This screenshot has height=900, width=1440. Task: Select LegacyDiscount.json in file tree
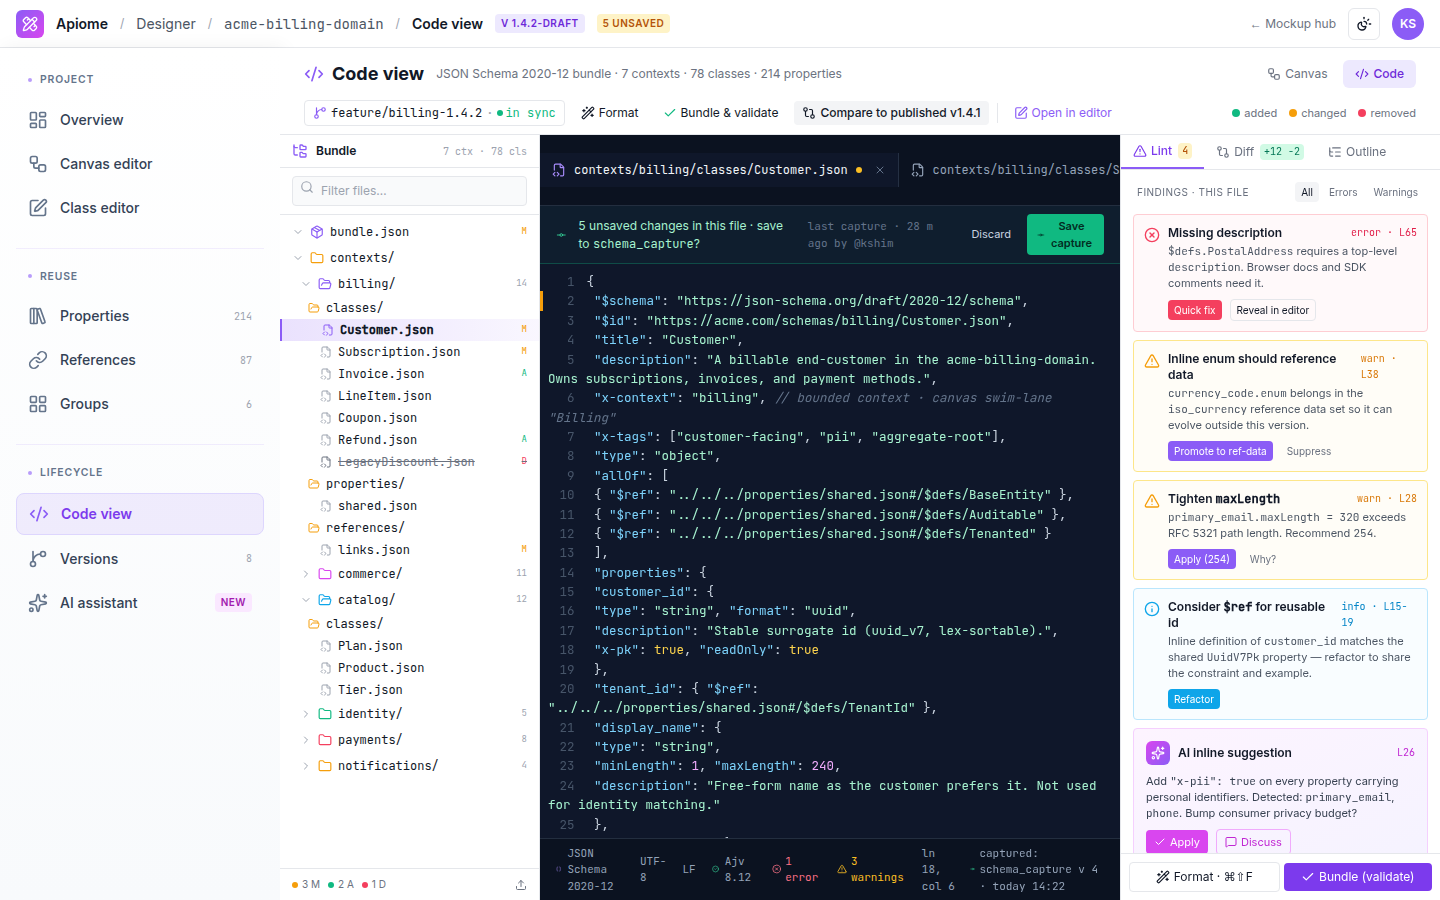410,462
